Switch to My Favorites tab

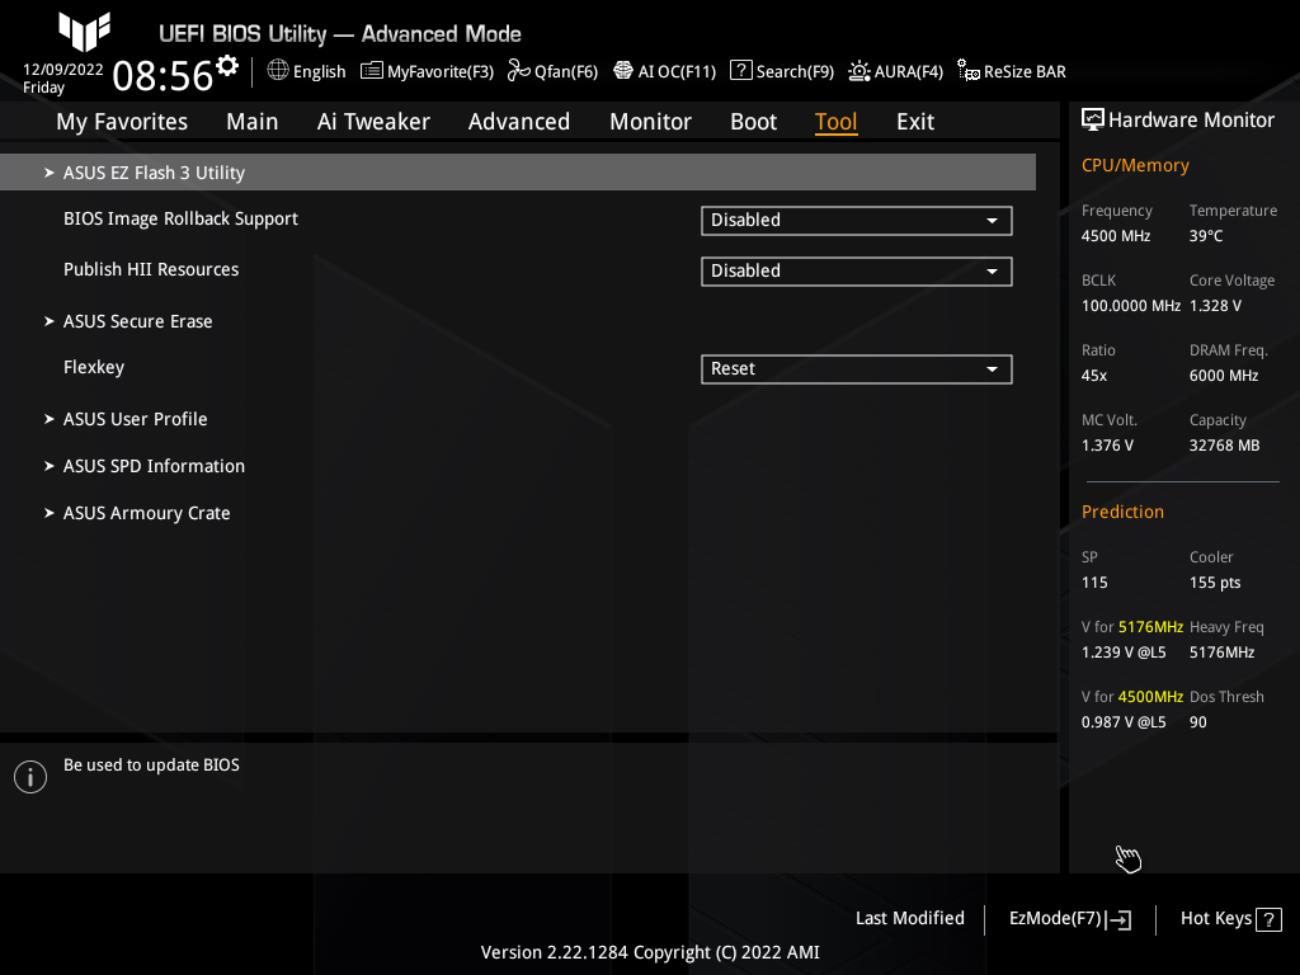click(x=122, y=122)
